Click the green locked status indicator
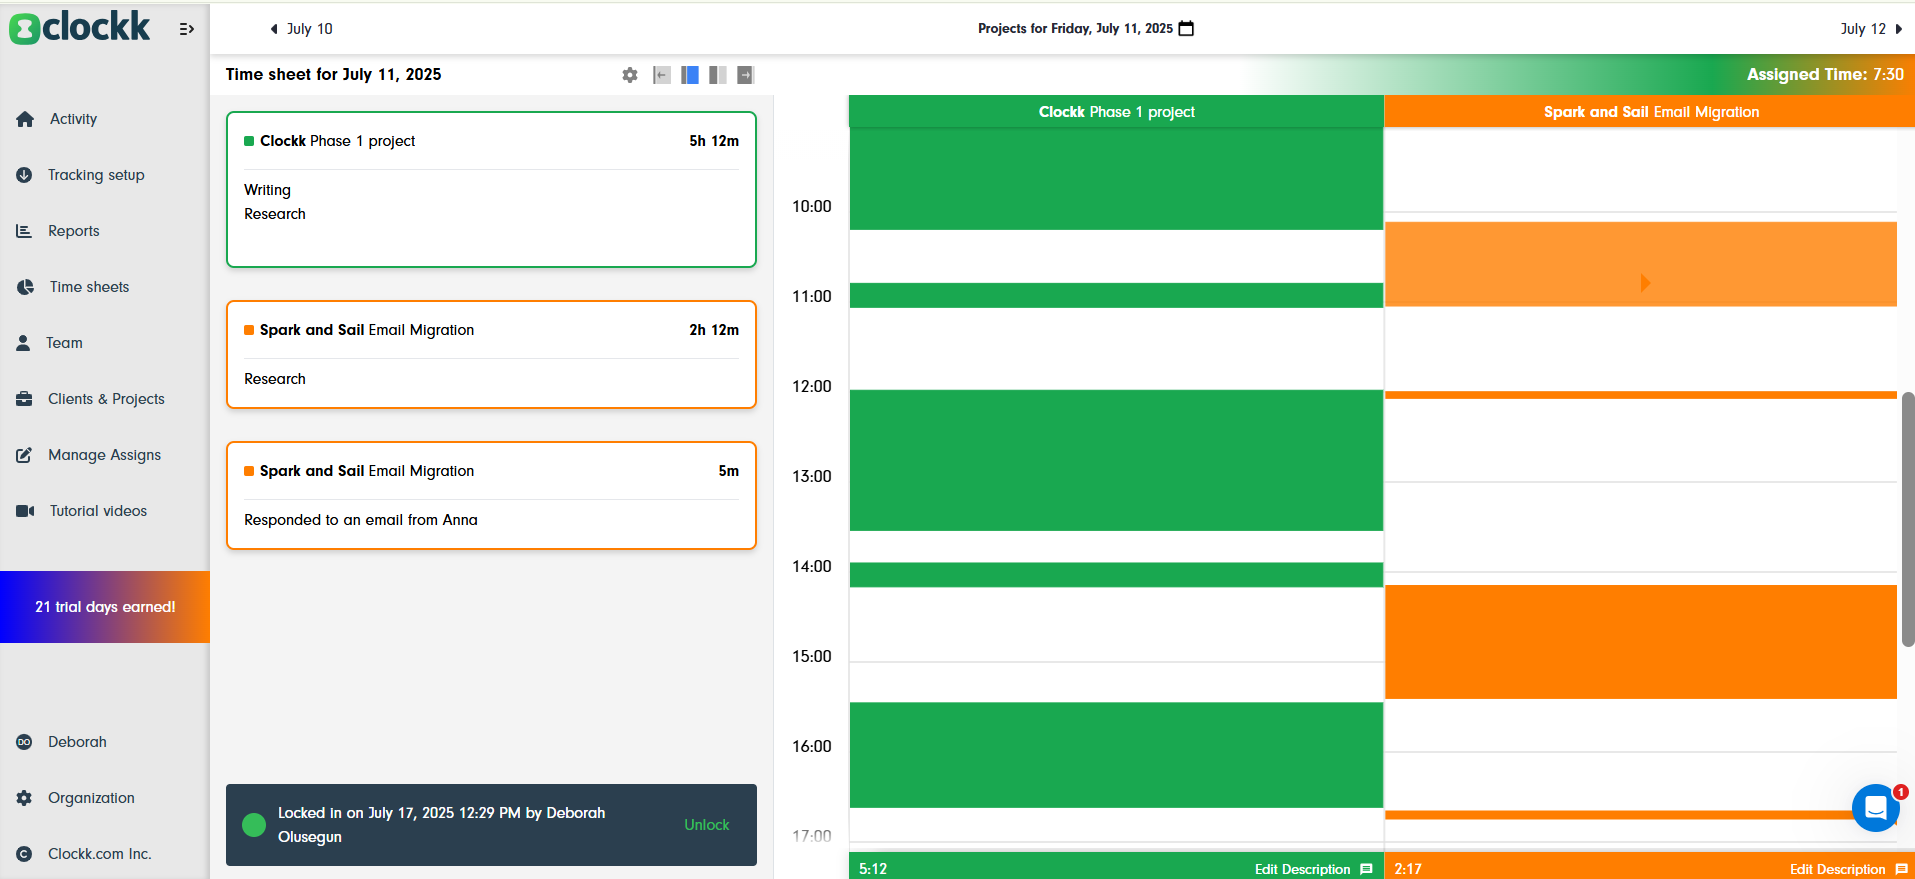Screen dimensions: 1915x879 pos(254,825)
